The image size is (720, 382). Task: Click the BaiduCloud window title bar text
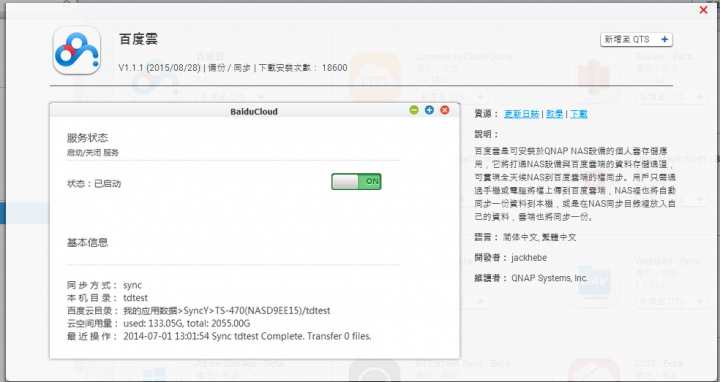[x=254, y=111]
